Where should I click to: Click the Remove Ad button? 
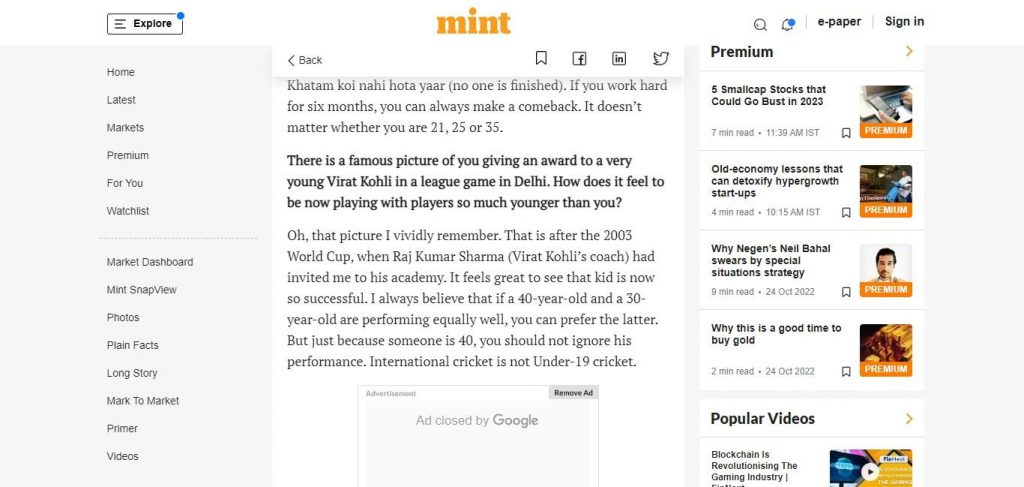(x=573, y=392)
